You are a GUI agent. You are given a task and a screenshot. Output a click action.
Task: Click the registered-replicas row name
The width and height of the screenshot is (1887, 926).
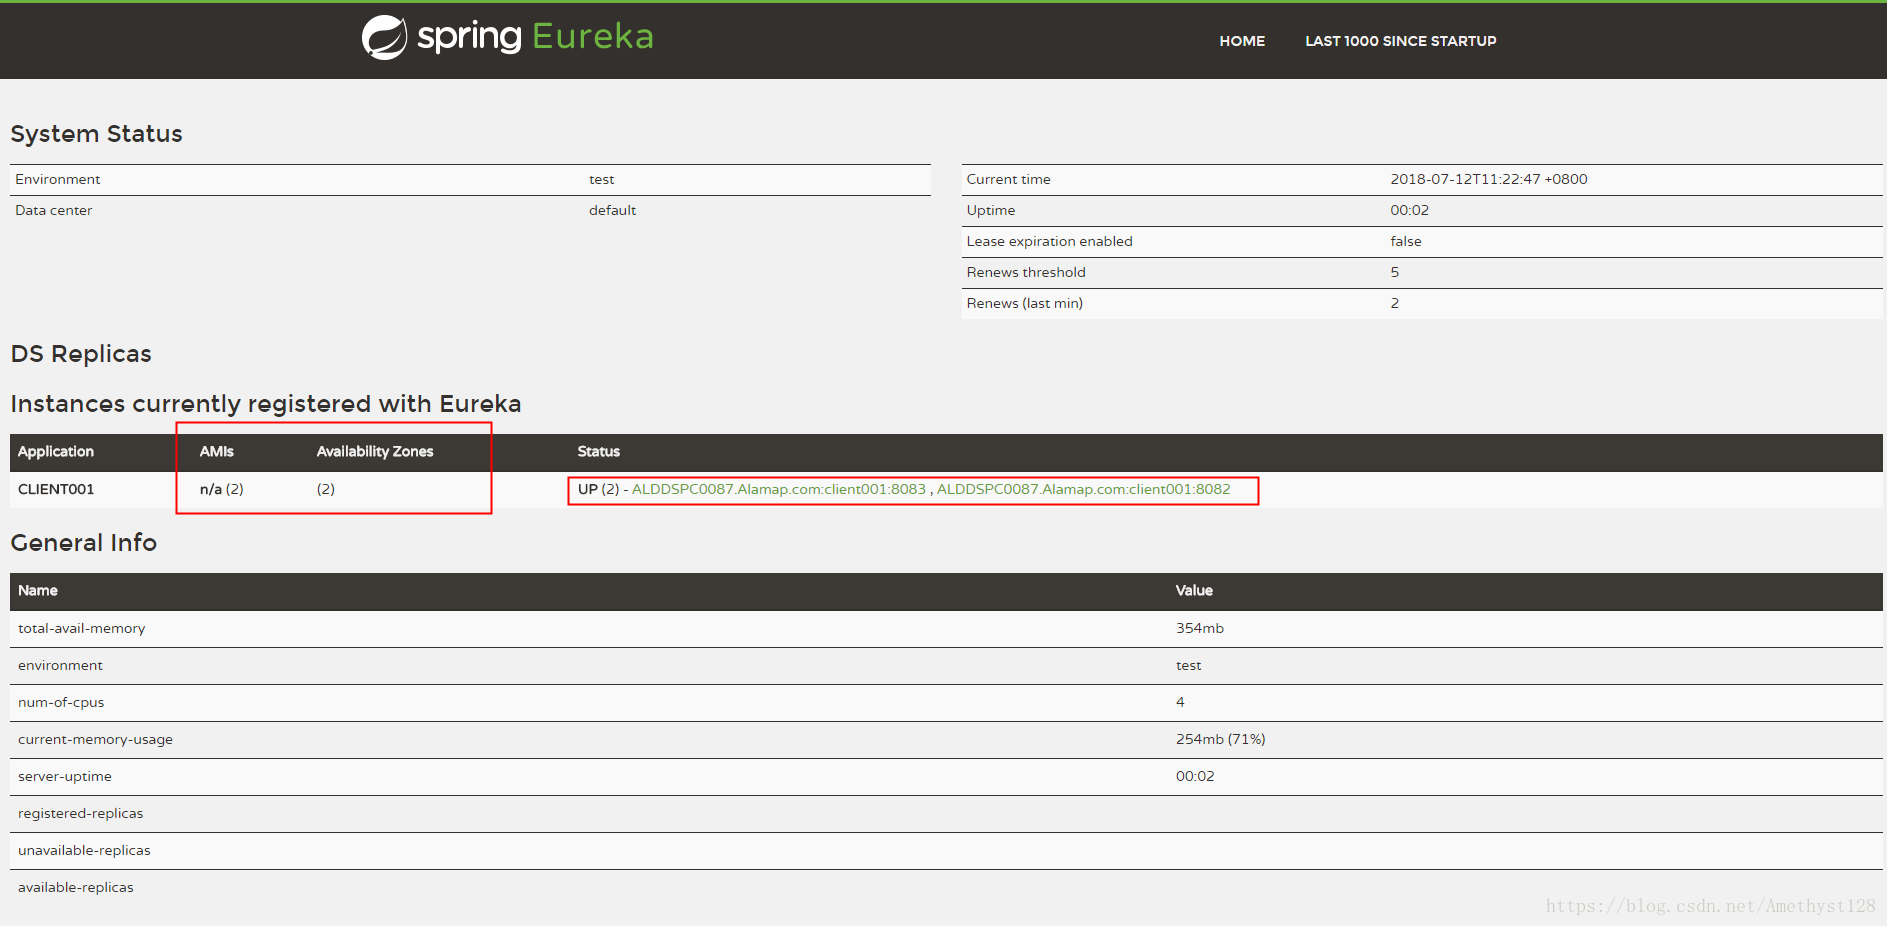81,813
